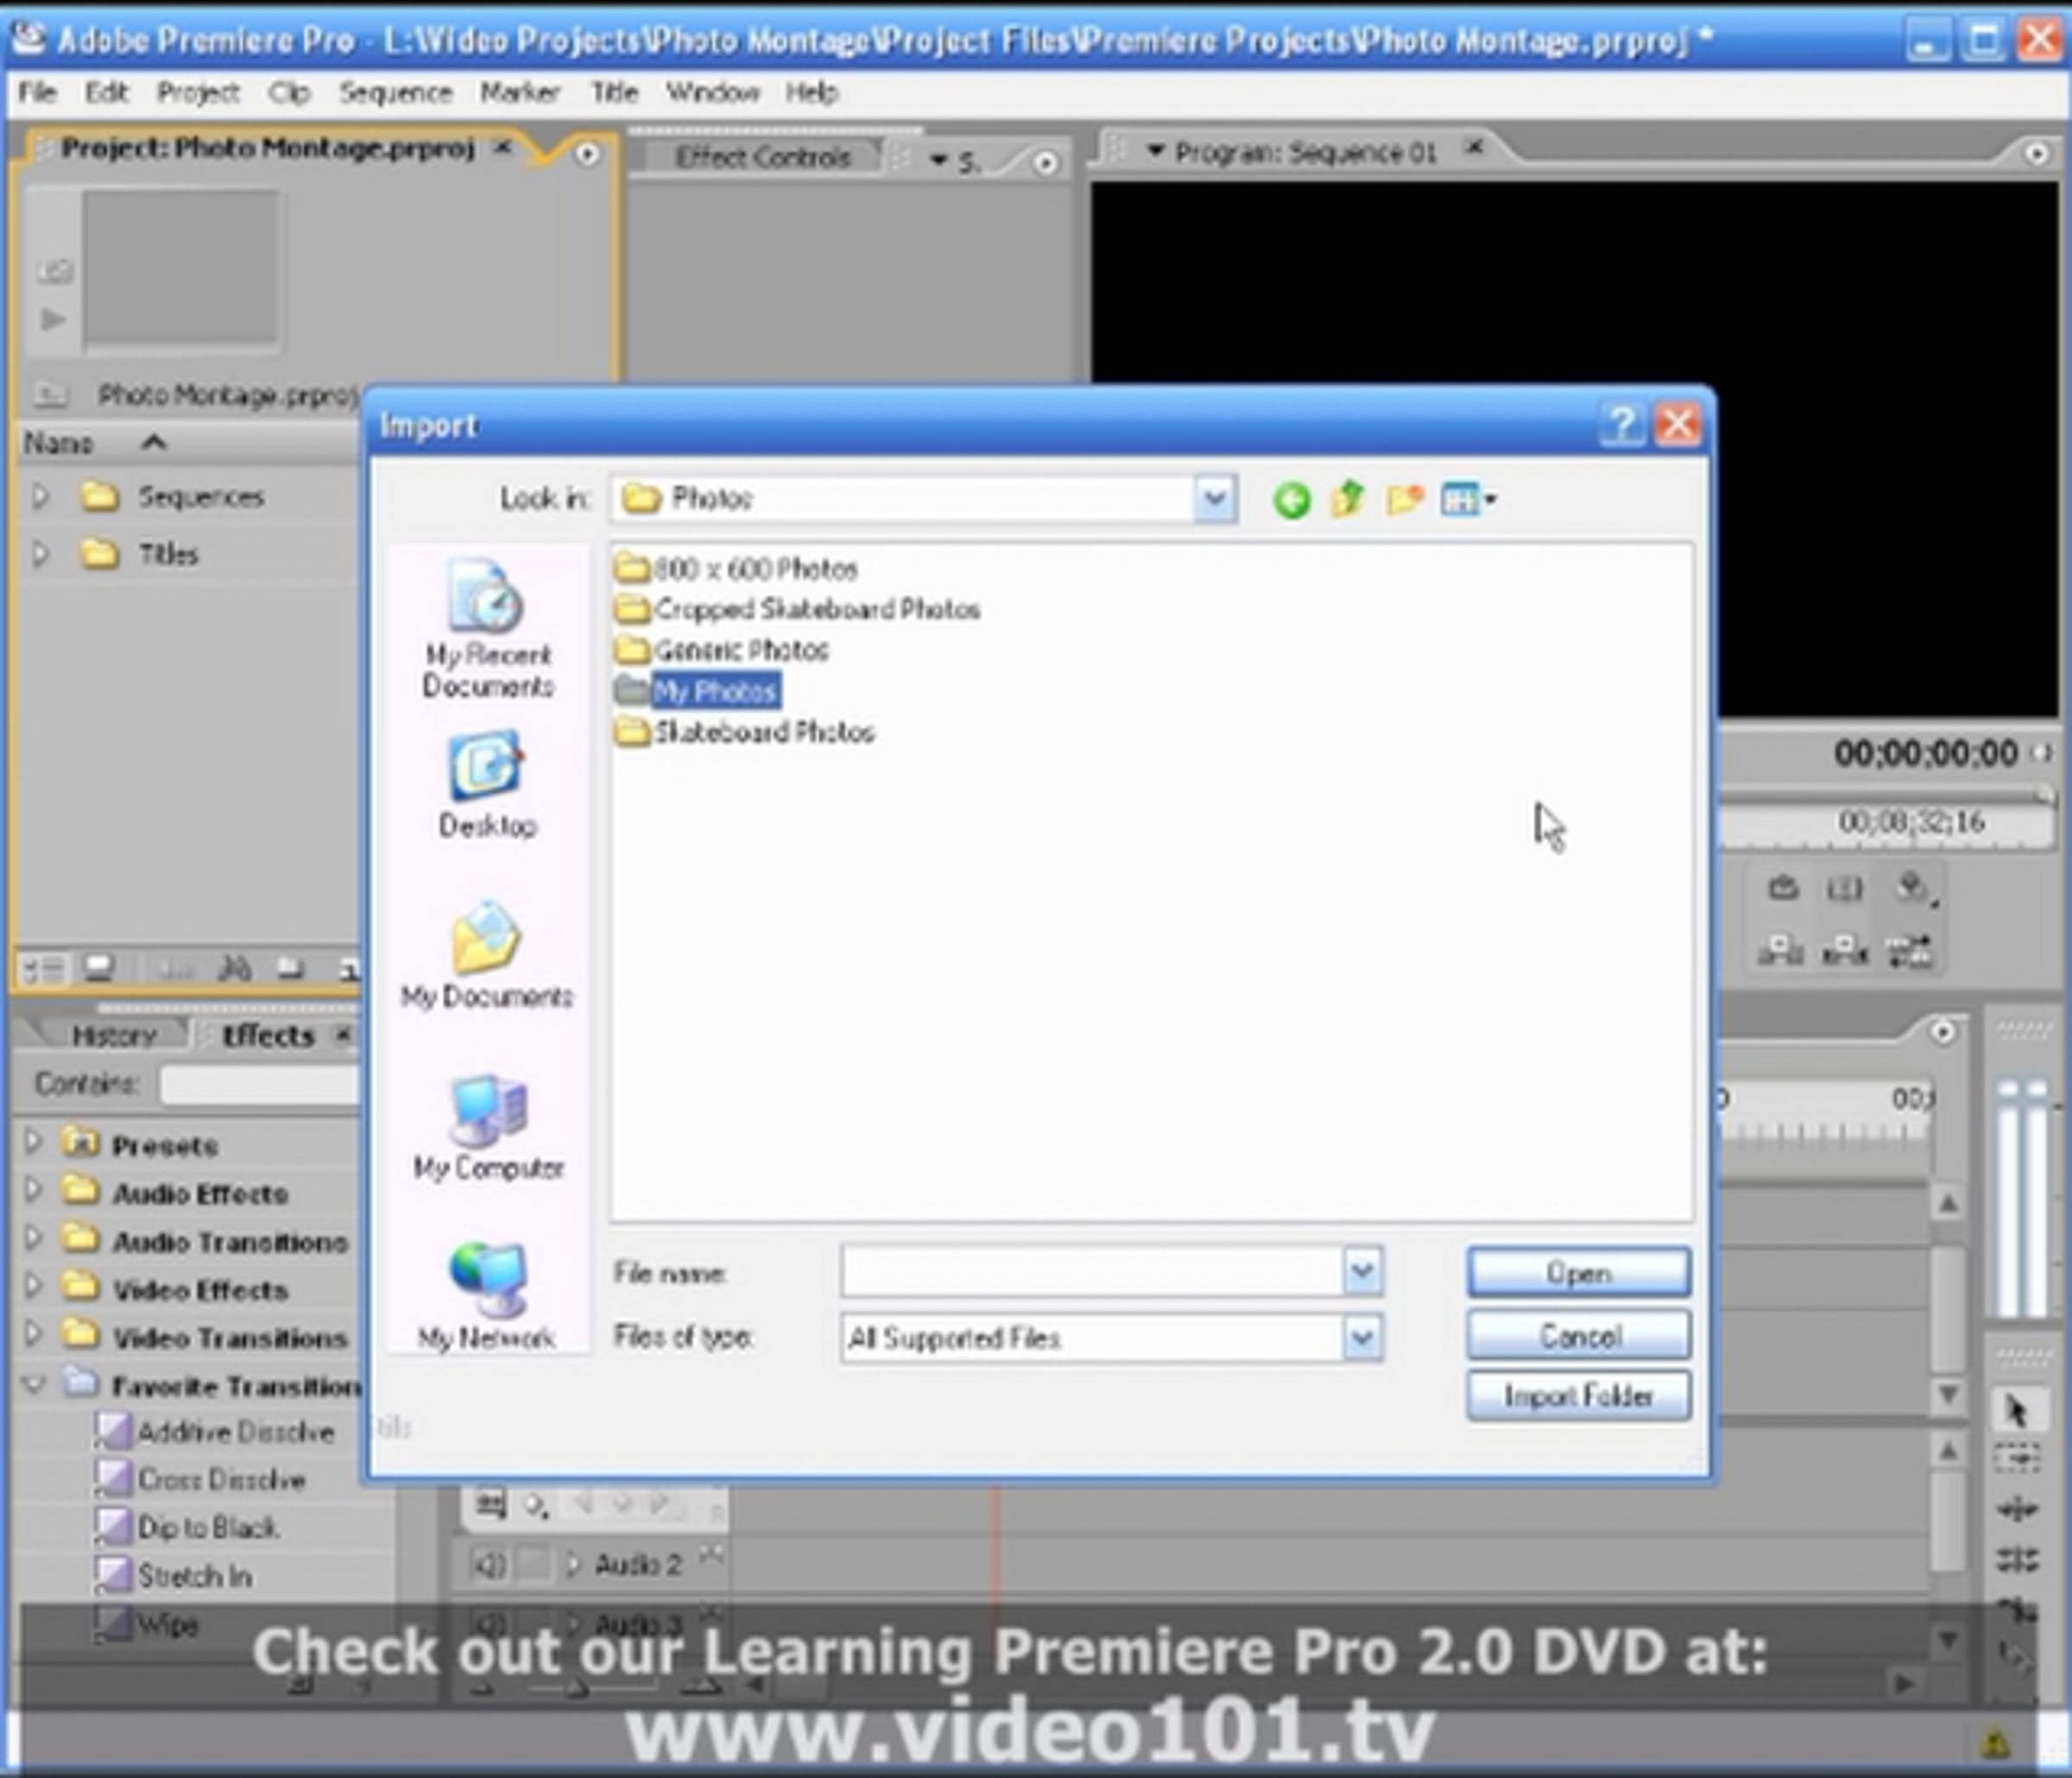Click the play button beside Project panel thumbnail

pyautogui.click(x=53, y=320)
